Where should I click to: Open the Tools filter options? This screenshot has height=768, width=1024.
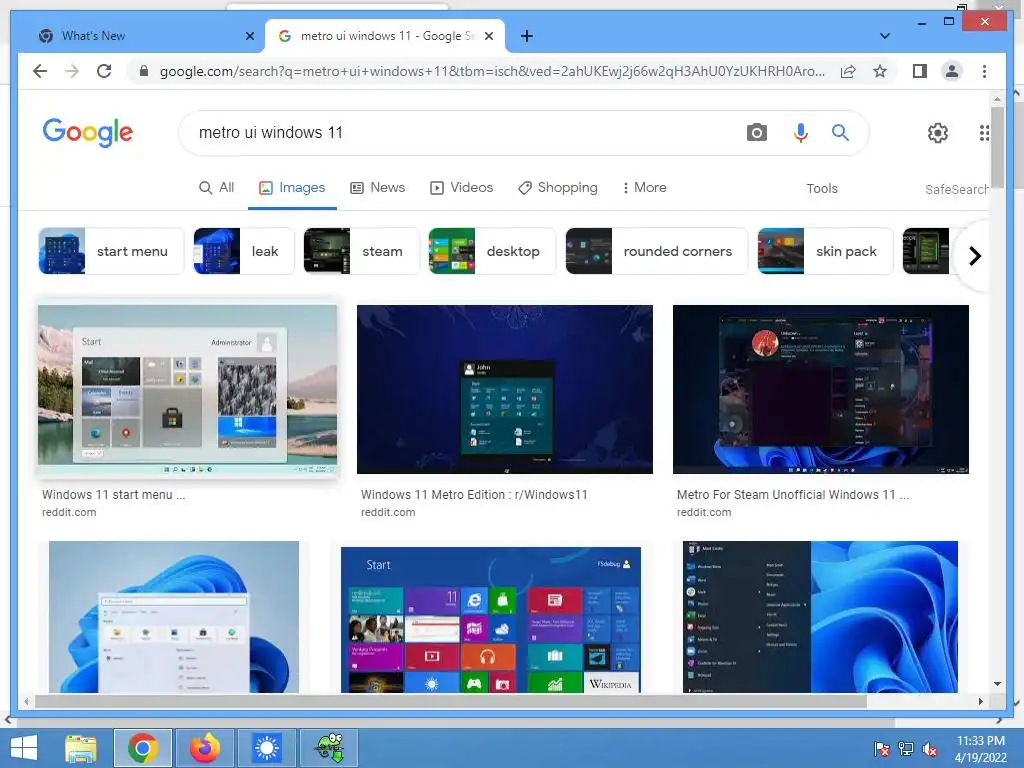(x=822, y=189)
